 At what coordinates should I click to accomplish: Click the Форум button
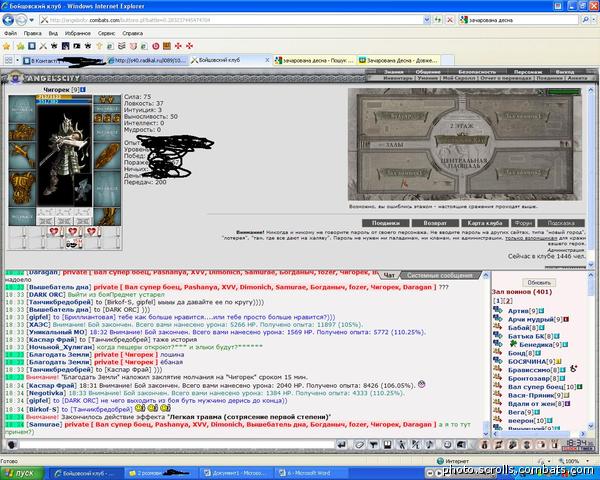(x=523, y=223)
